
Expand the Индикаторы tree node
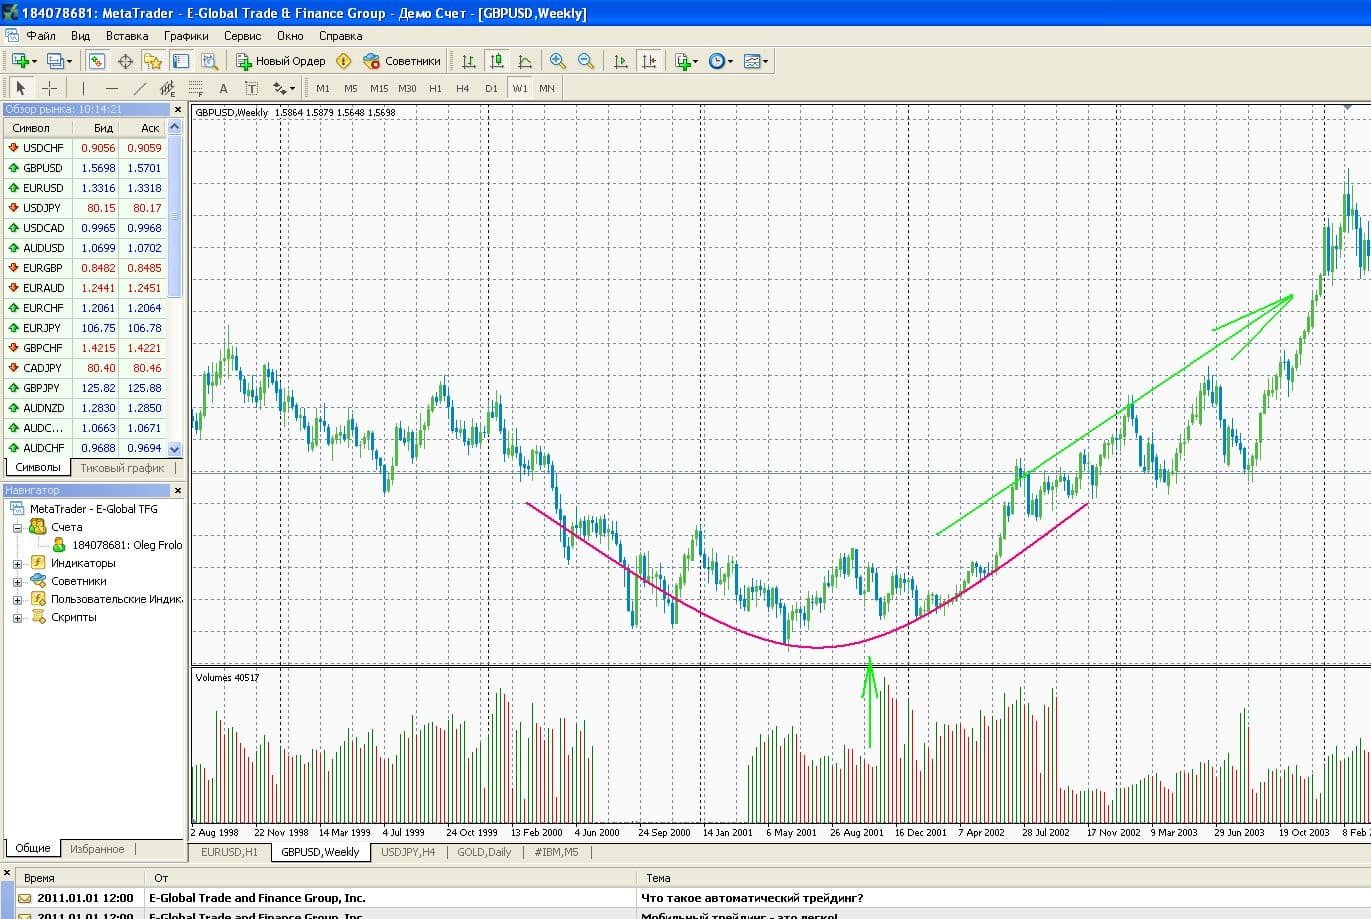(17, 564)
